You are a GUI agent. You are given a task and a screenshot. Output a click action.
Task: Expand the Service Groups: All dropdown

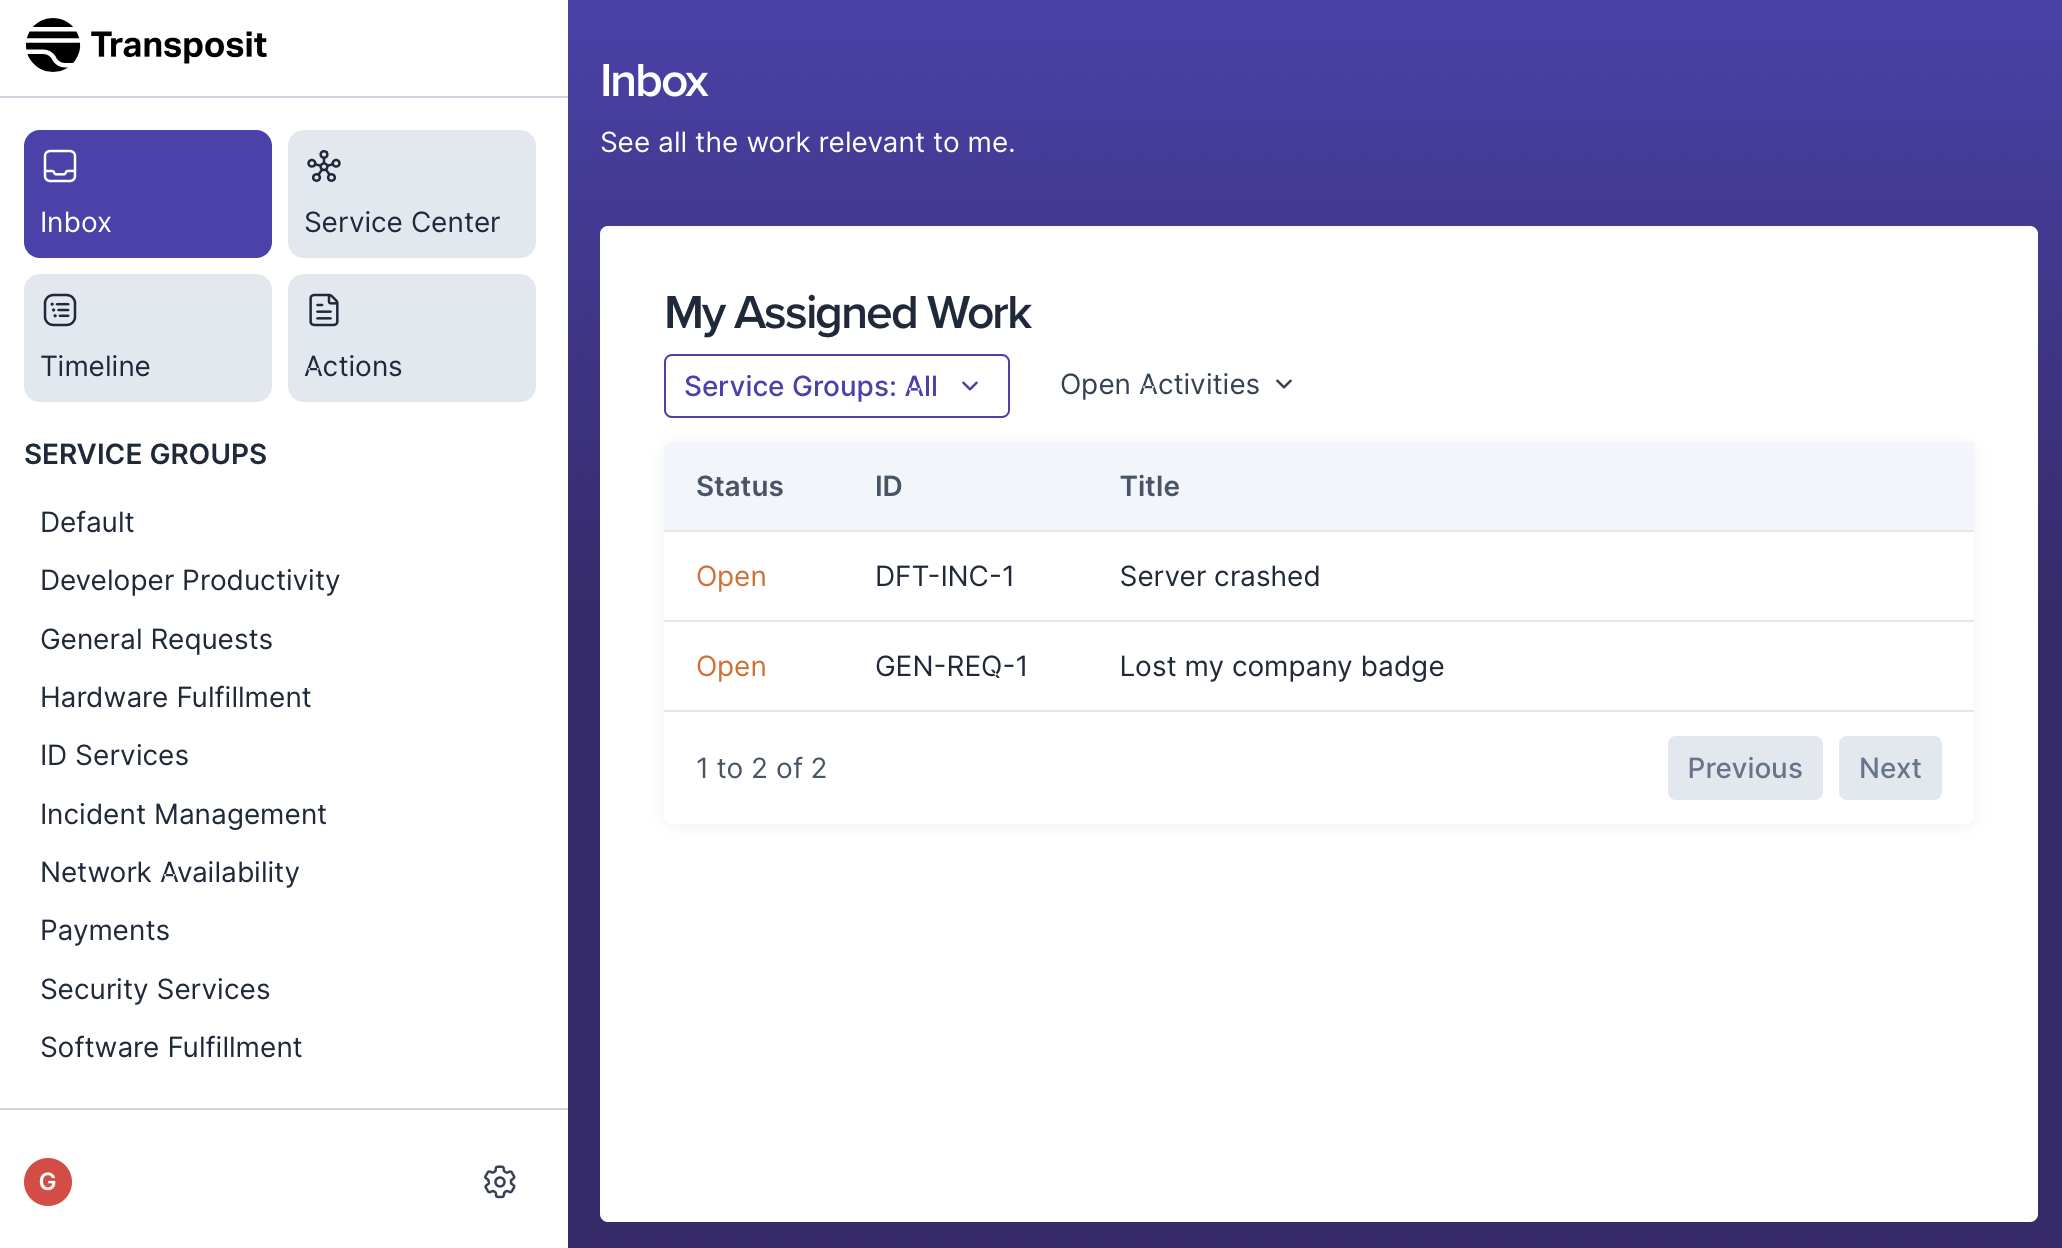pos(836,386)
